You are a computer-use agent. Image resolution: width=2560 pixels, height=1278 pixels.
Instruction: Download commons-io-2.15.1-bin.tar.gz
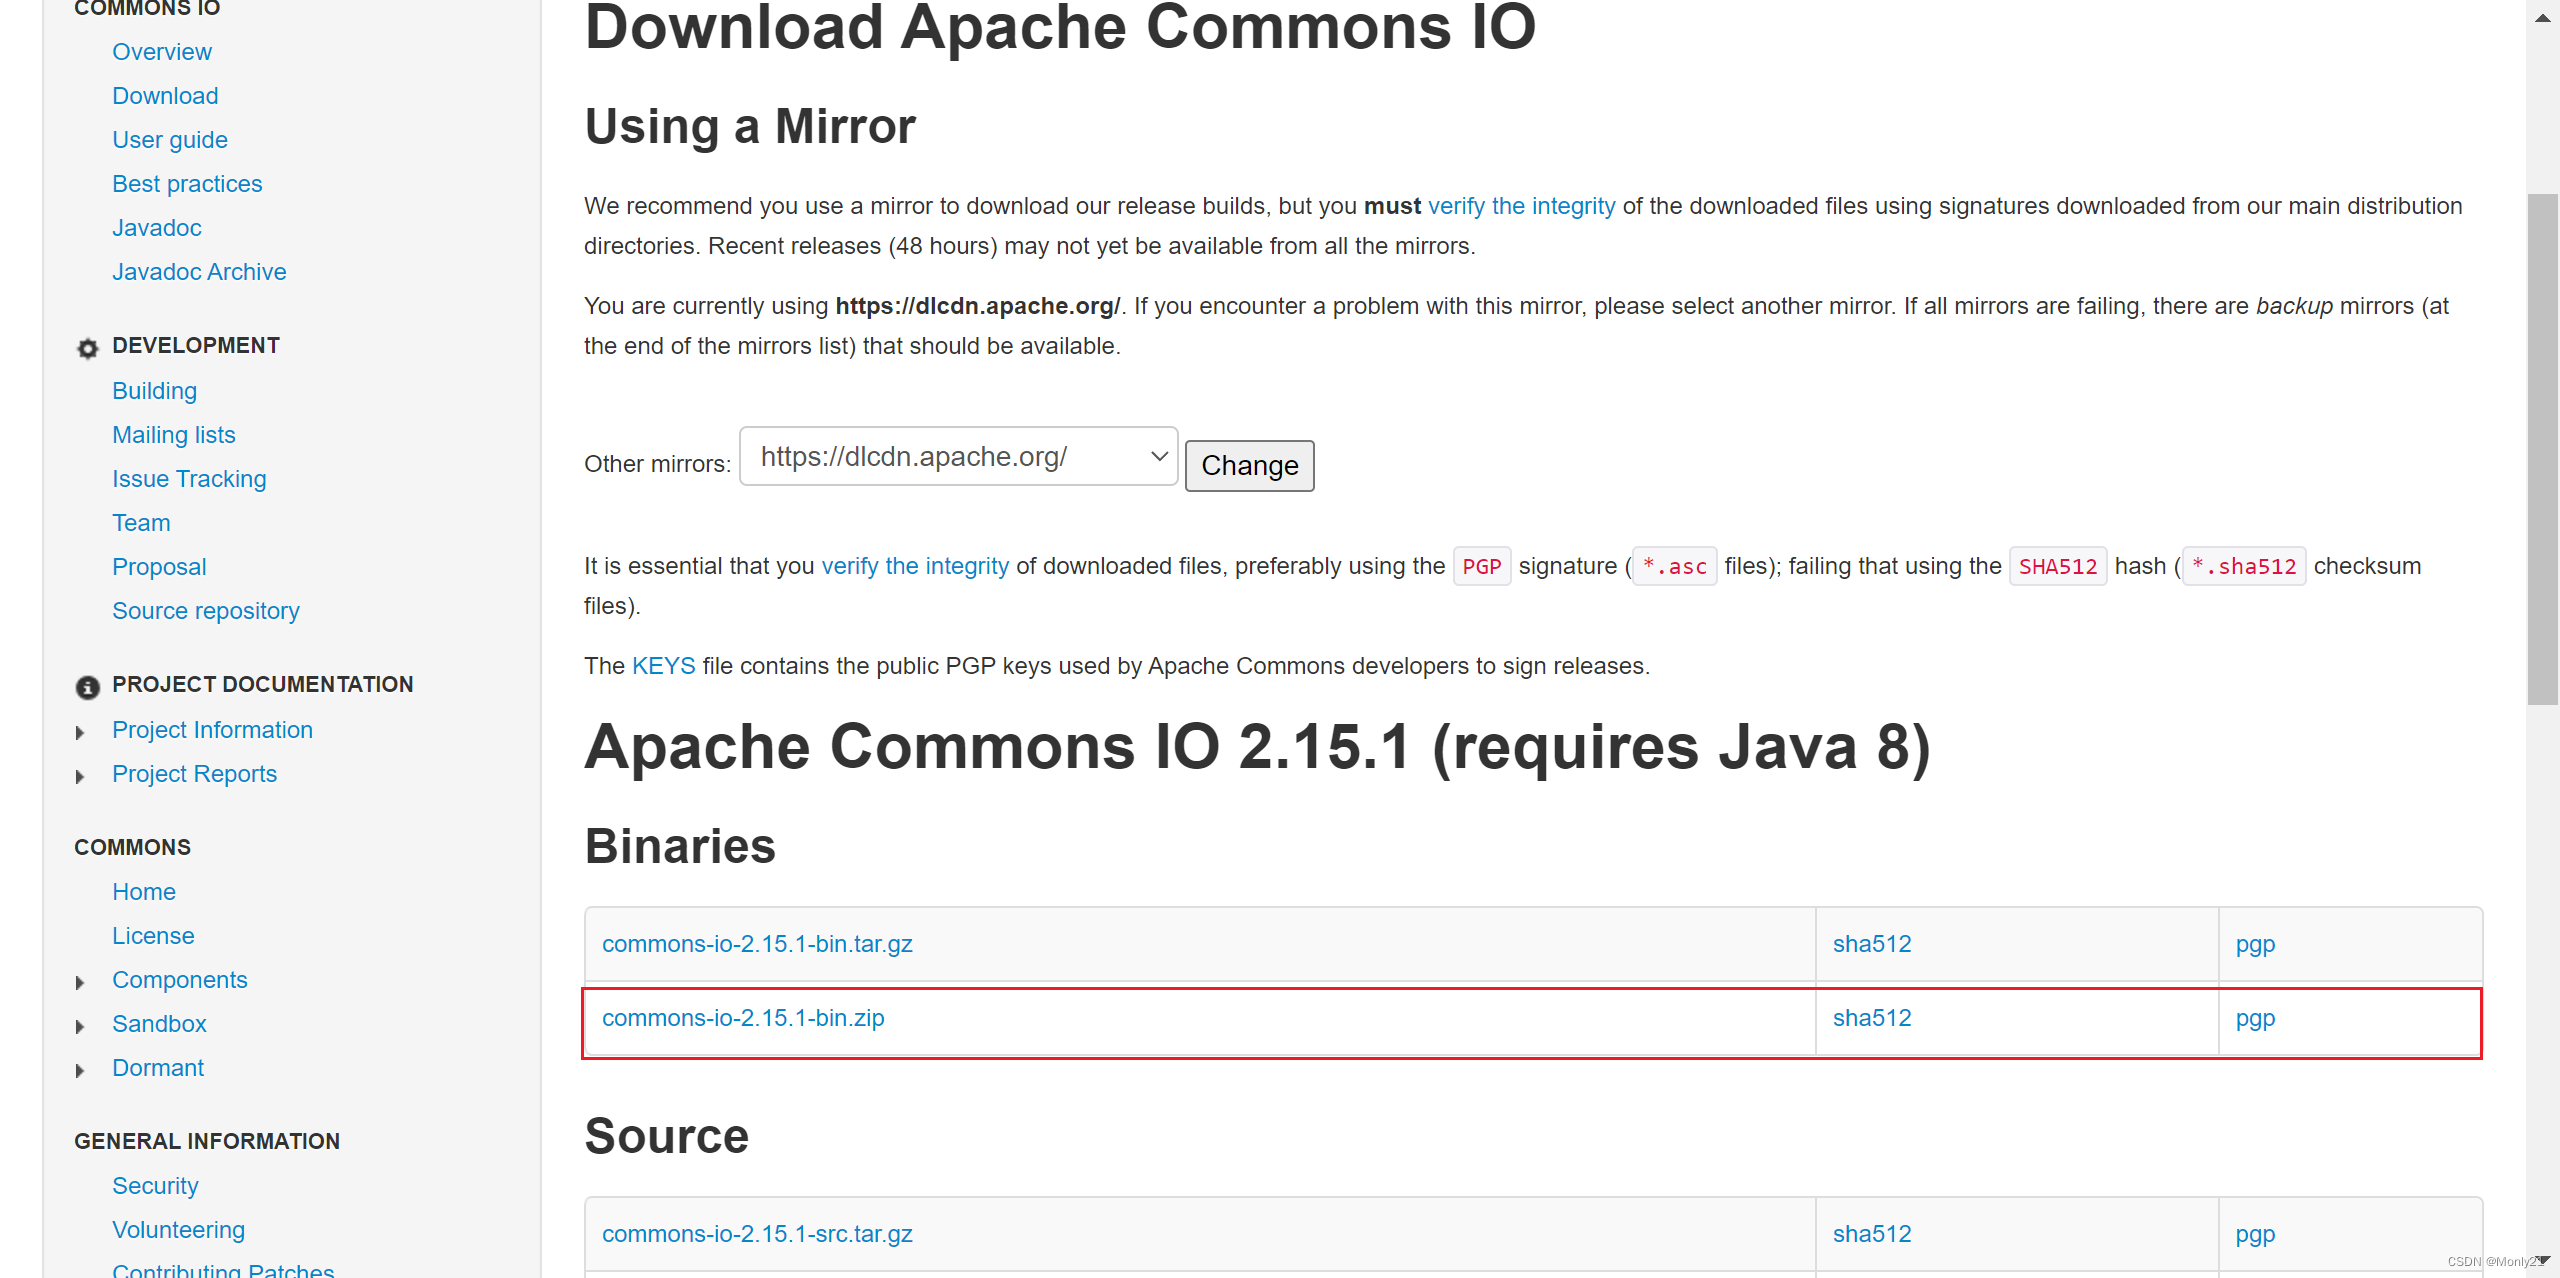click(756, 943)
